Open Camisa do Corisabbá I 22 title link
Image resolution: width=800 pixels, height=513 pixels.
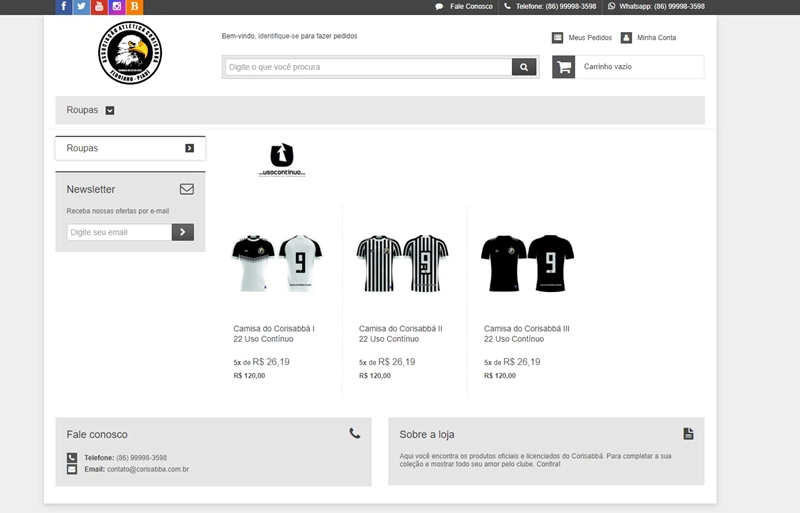(x=274, y=334)
